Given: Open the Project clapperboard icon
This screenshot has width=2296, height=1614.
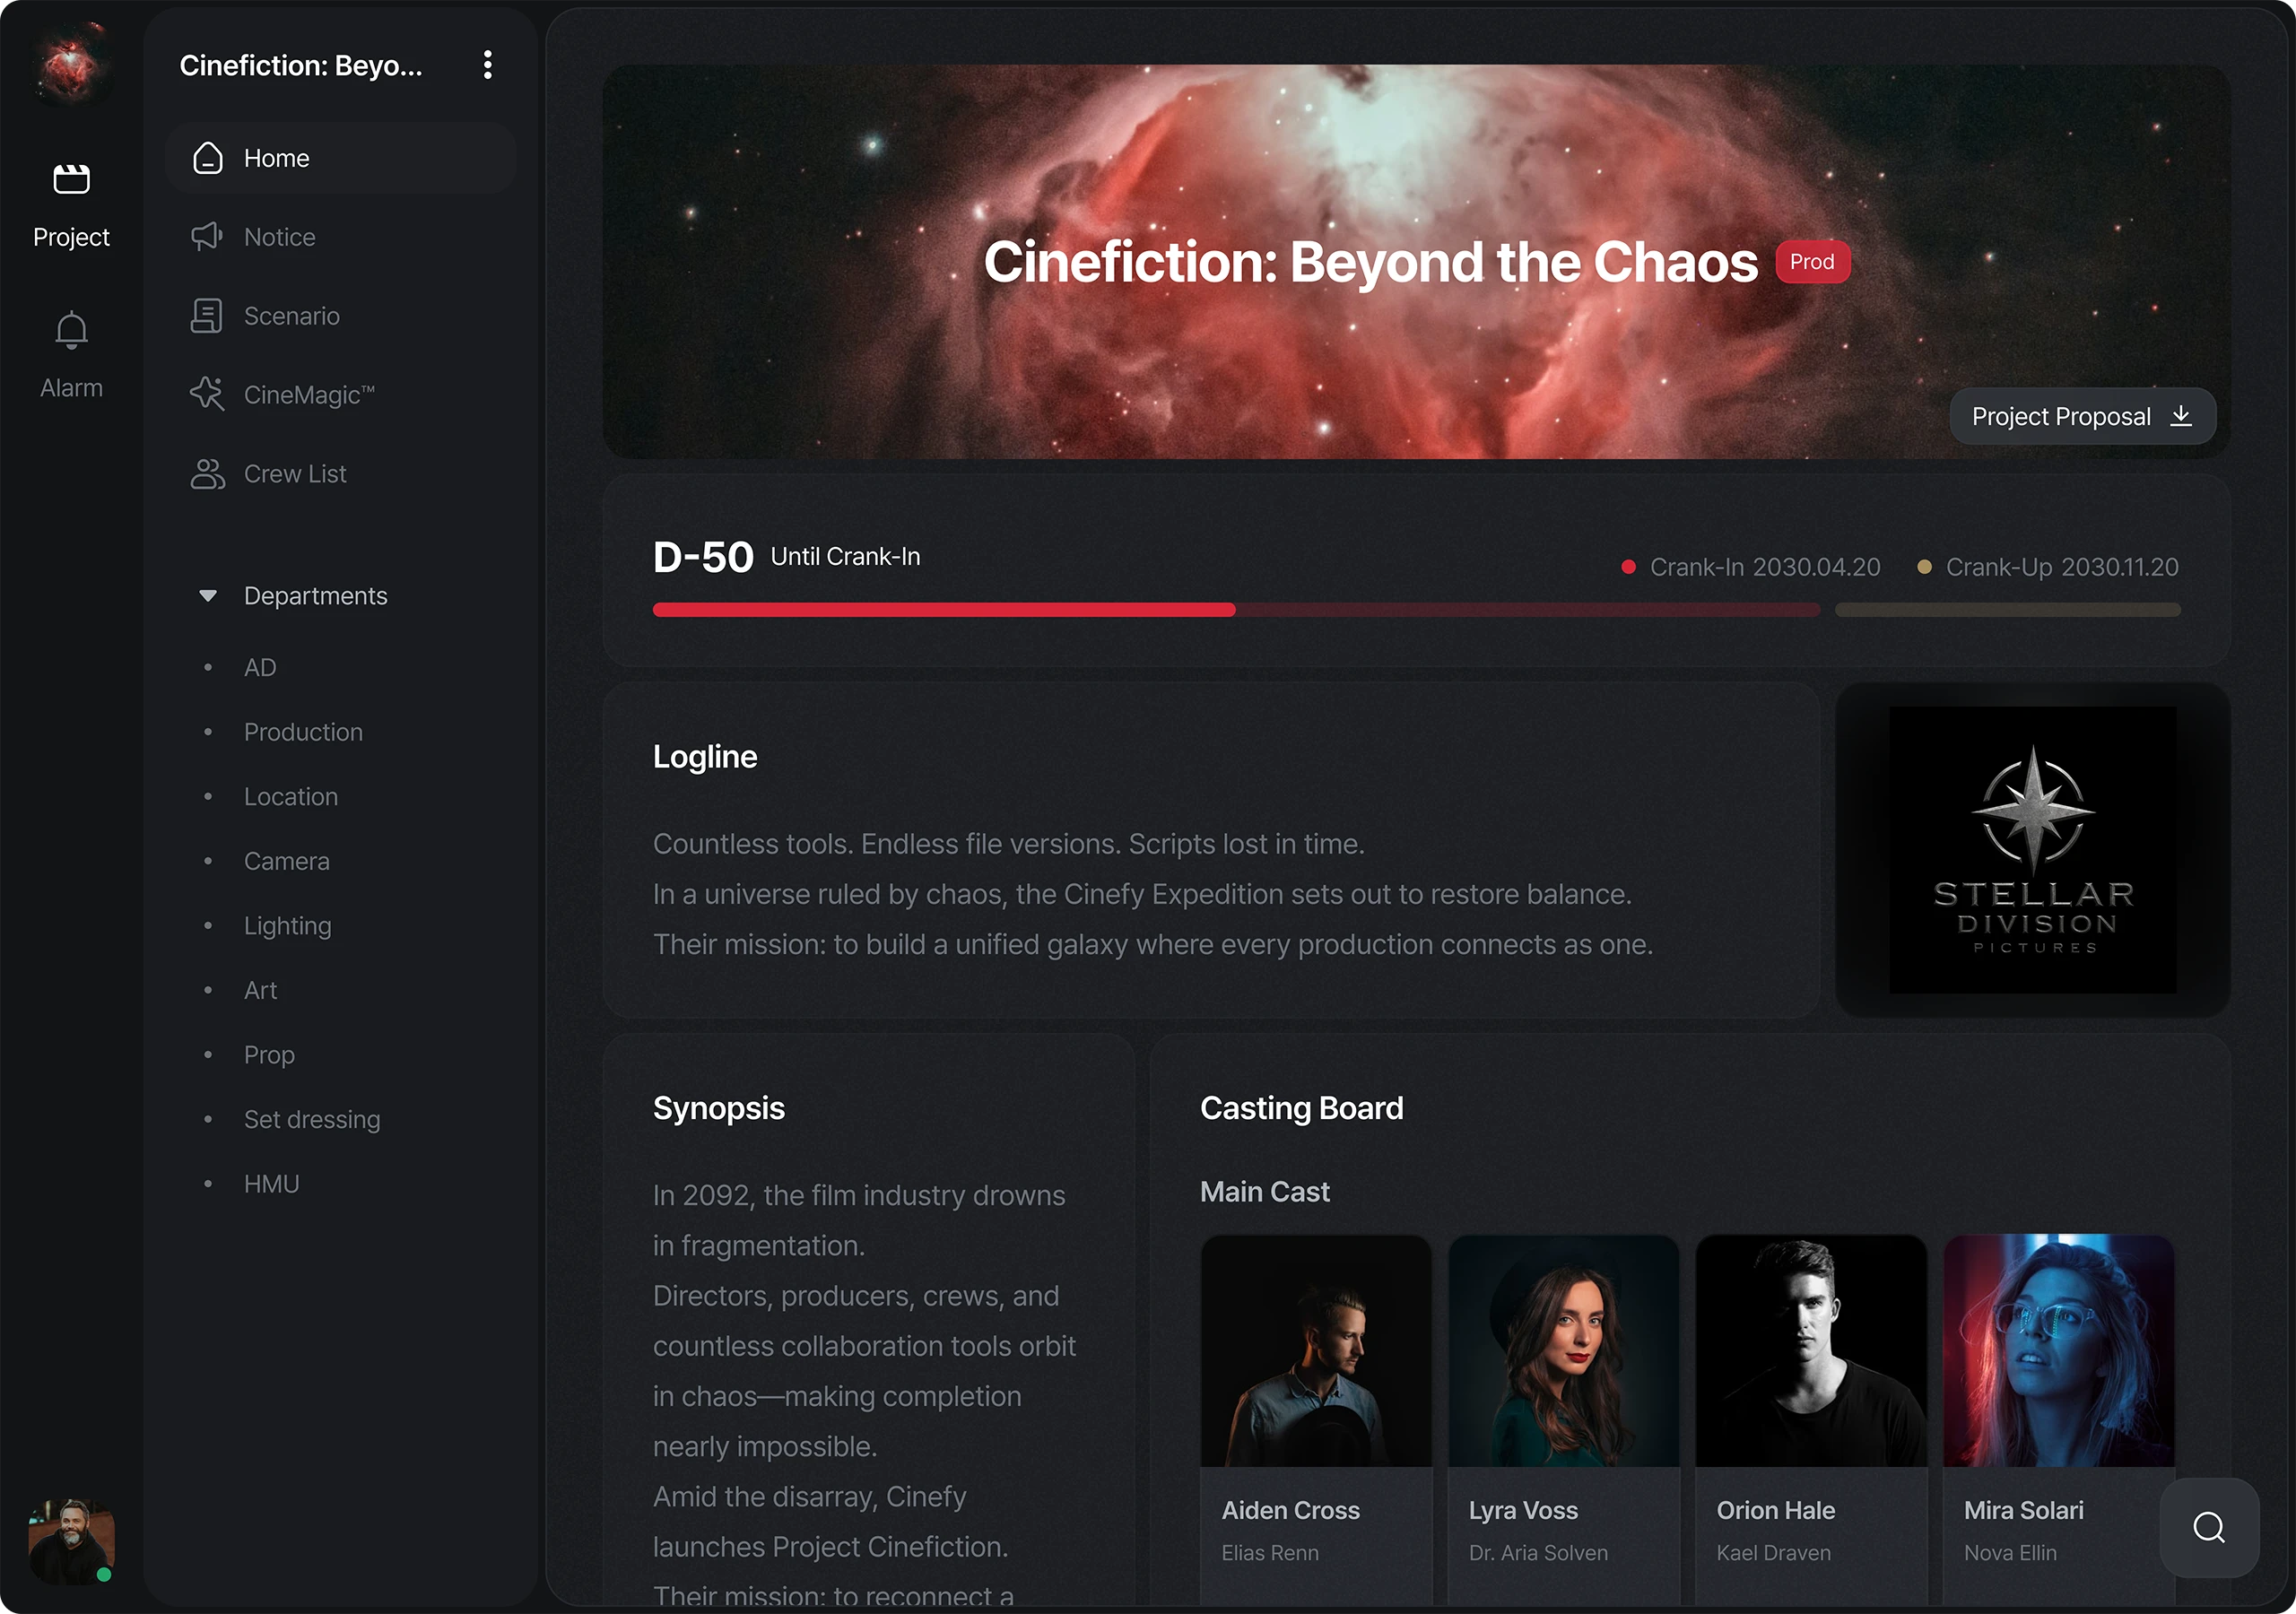Looking at the screenshot, I should coord(71,179).
